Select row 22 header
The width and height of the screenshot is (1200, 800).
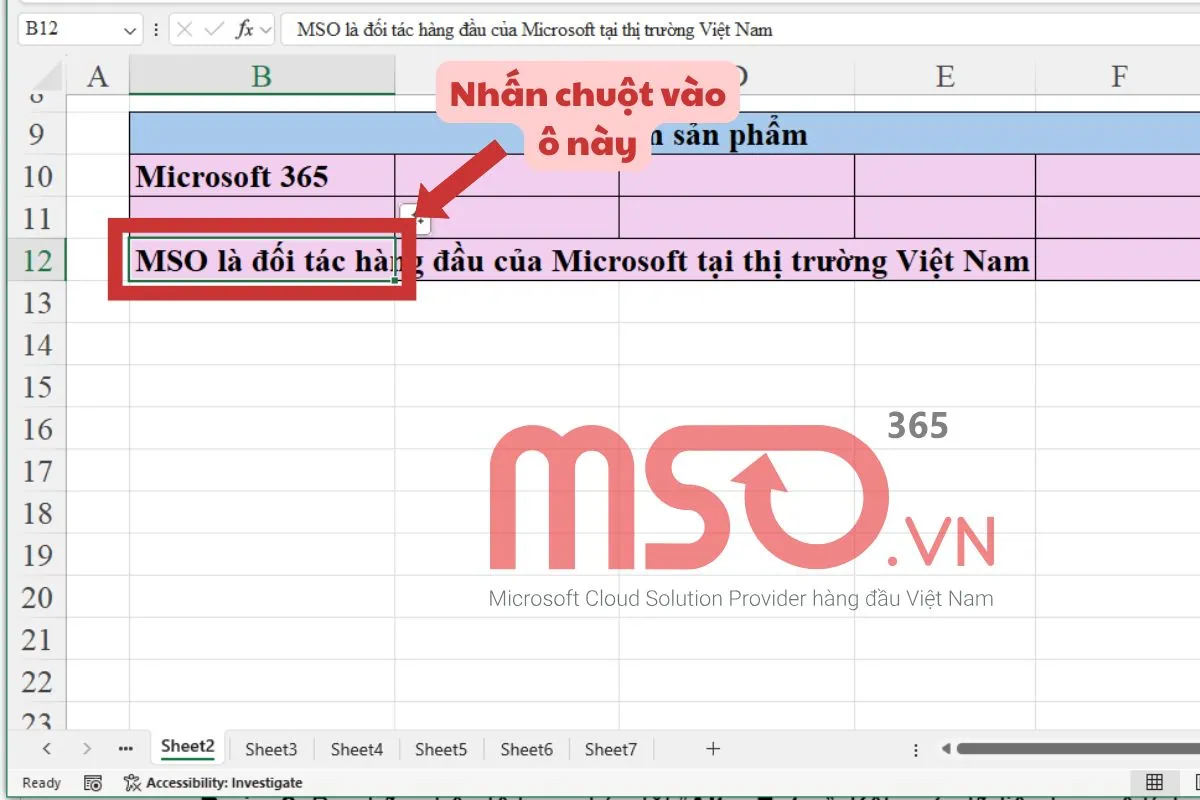pyautogui.click(x=37, y=681)
